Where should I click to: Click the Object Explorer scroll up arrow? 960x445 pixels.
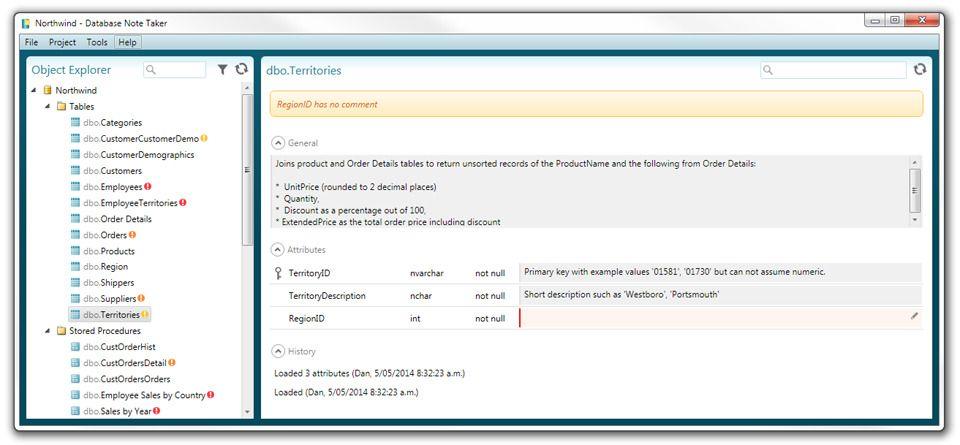click(x=247, y=88)
